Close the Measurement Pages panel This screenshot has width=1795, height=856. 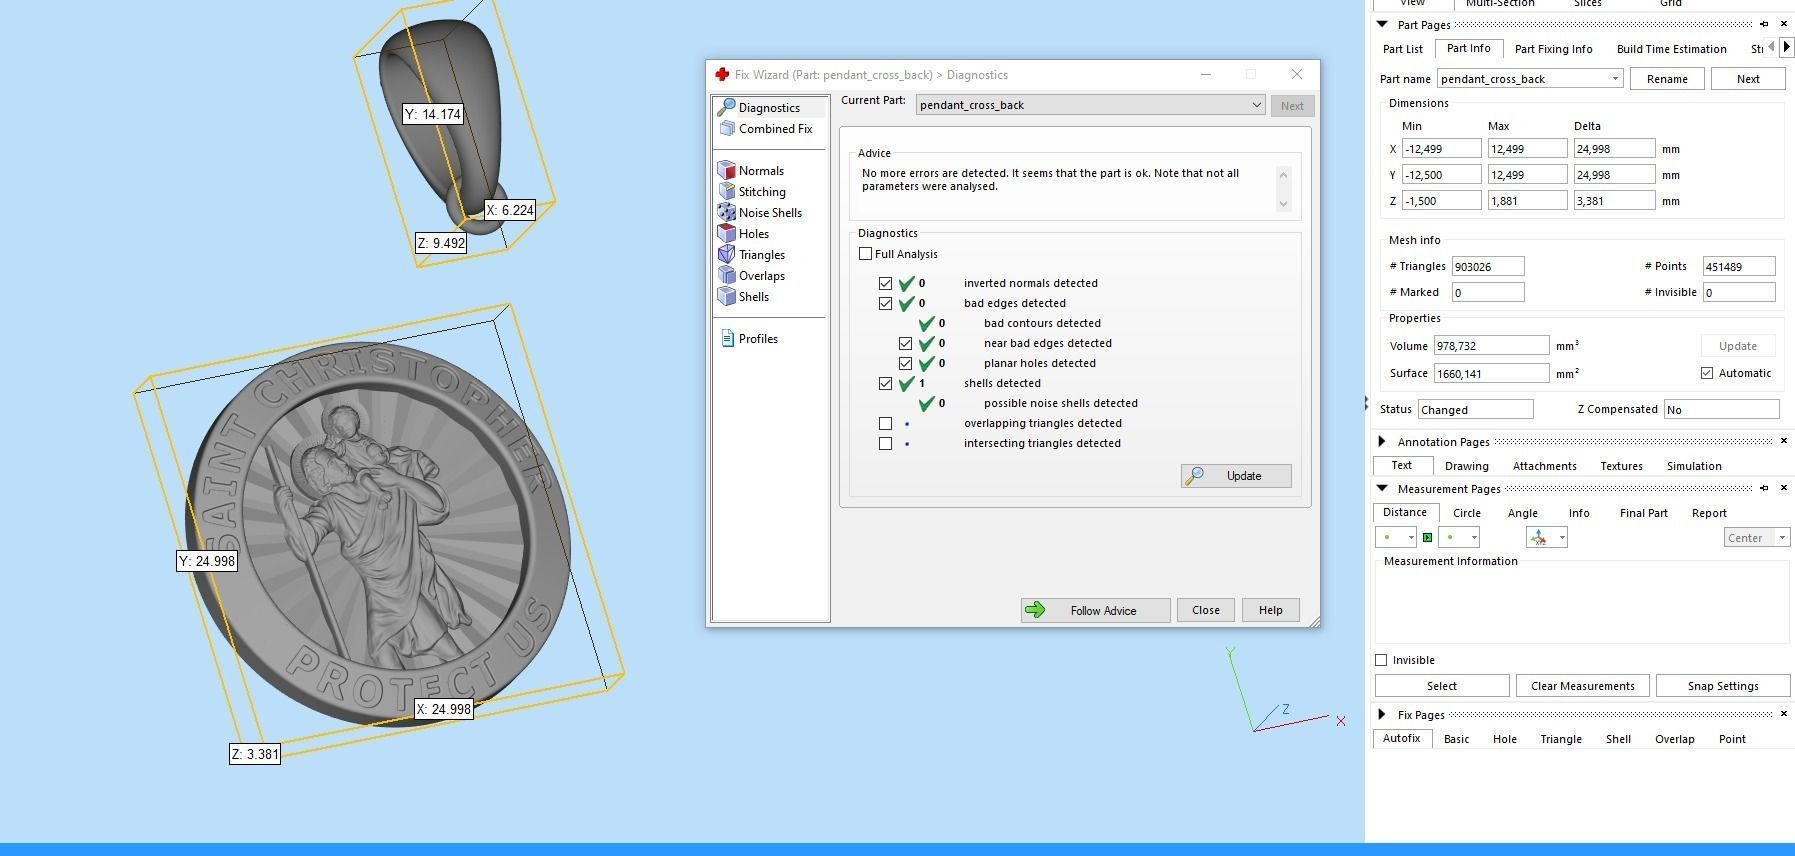[1783, 488]
